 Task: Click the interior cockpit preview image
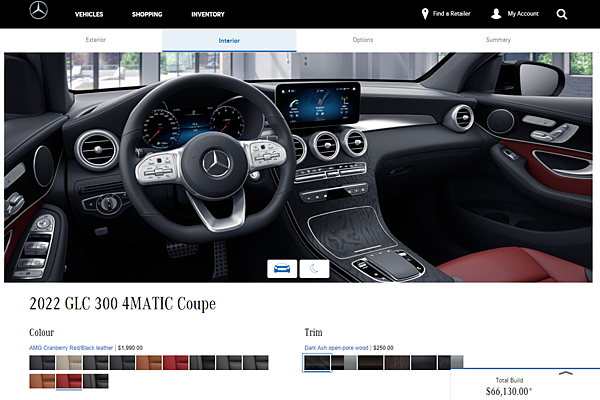coord(298,168)
